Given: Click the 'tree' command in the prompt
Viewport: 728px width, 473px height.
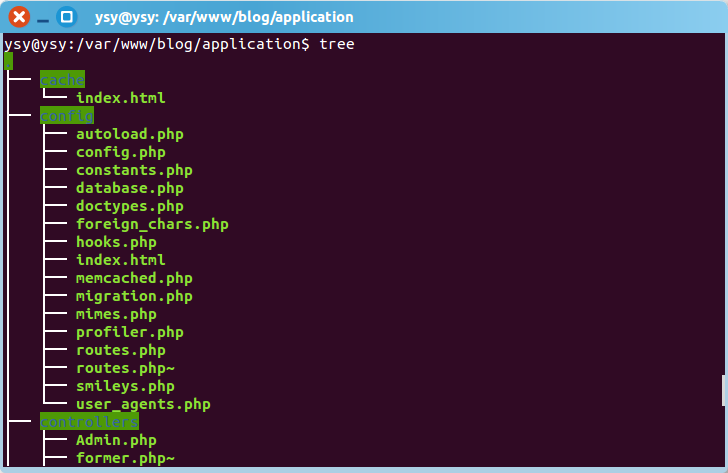Looking at the screenshot, I should (x=337, y=44).
